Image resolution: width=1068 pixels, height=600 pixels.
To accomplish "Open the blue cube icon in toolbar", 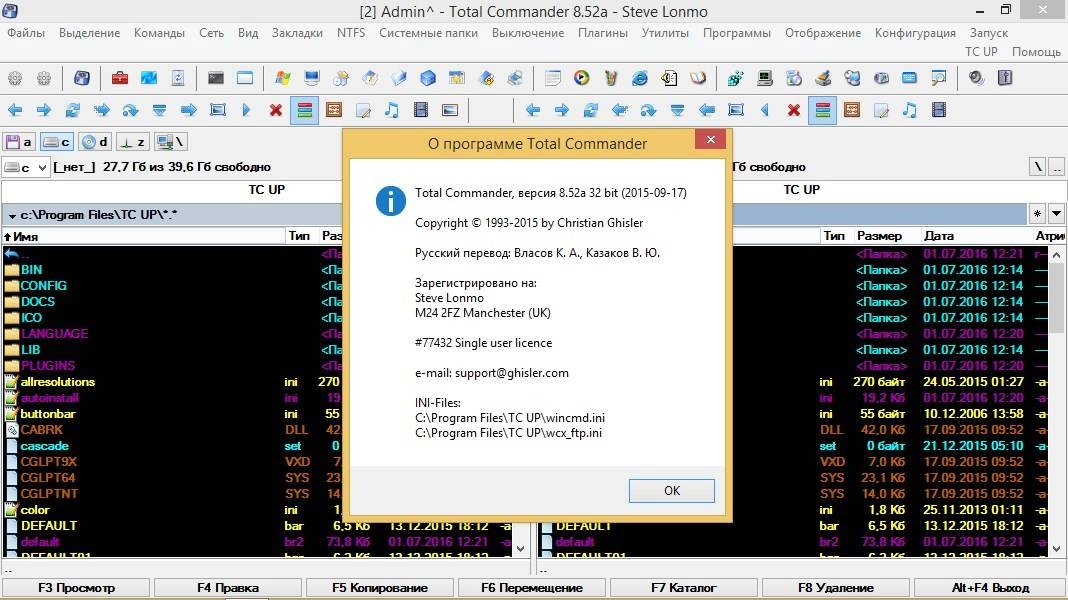I will [x=428, y=78].
